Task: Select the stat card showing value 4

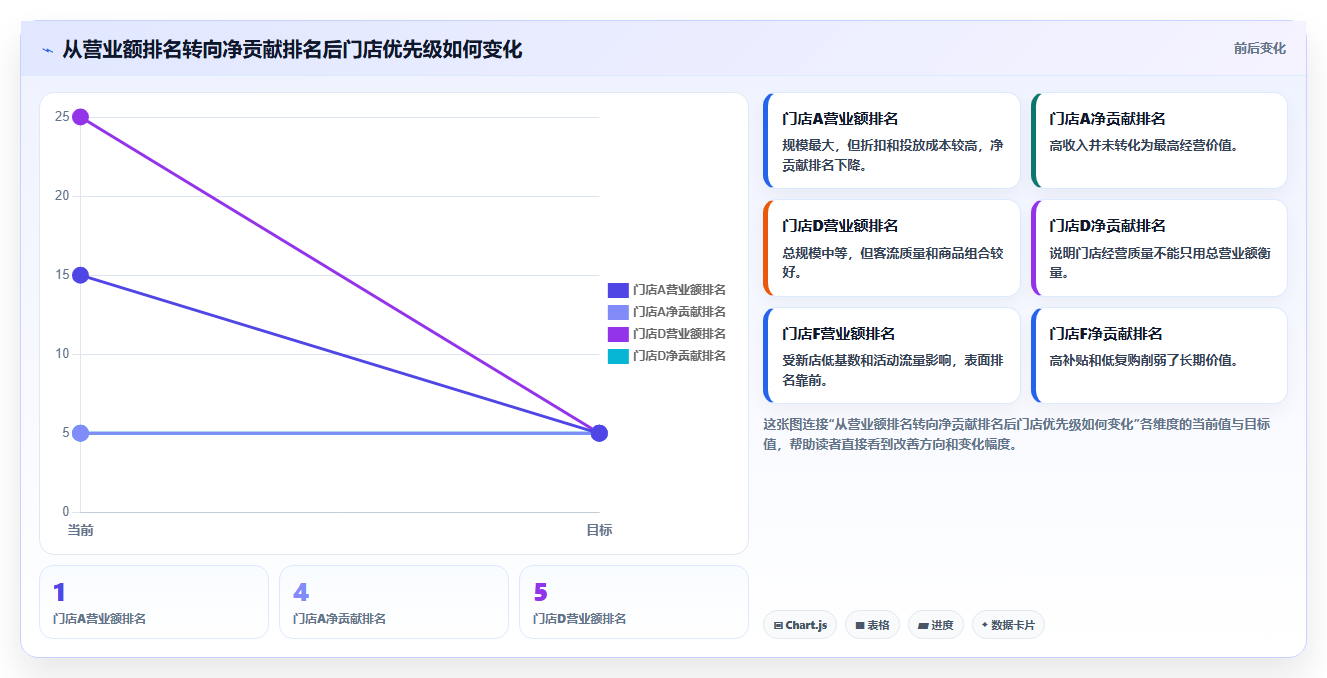Action: [394, 602]
